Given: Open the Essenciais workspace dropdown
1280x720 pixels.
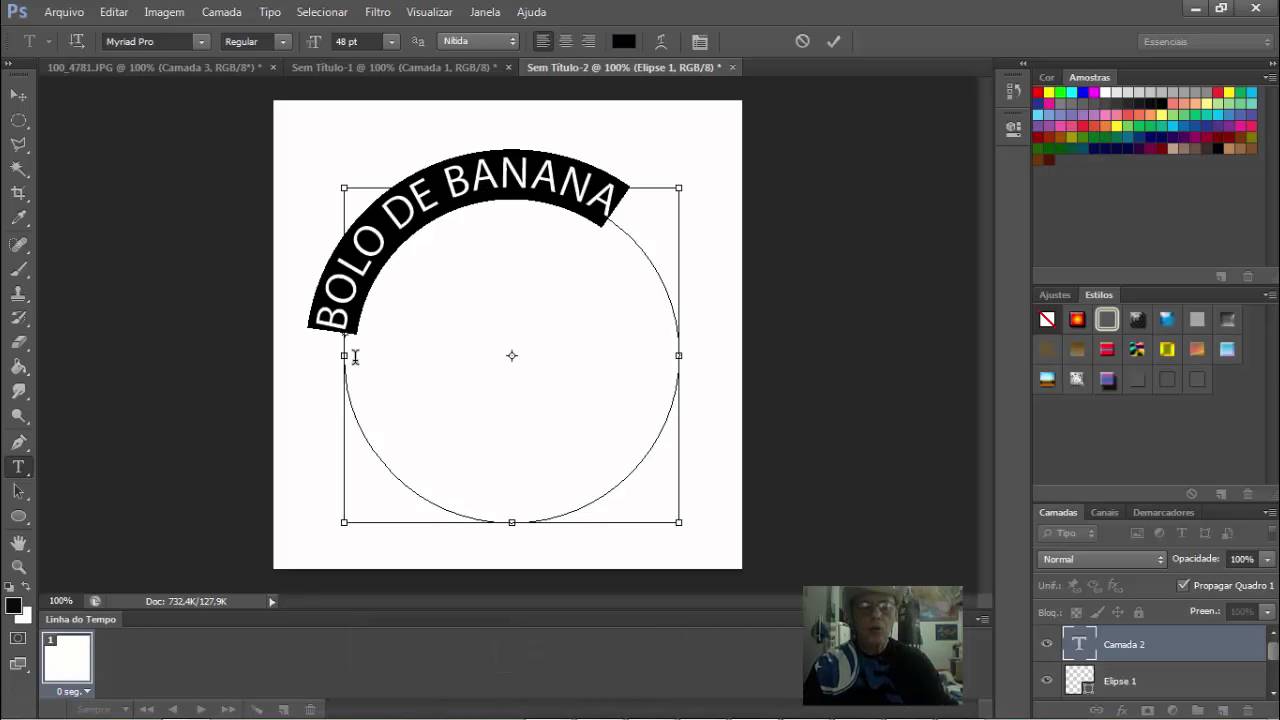Looking at the screenshot, I should pyautogui.click(x=1205, y=42).
